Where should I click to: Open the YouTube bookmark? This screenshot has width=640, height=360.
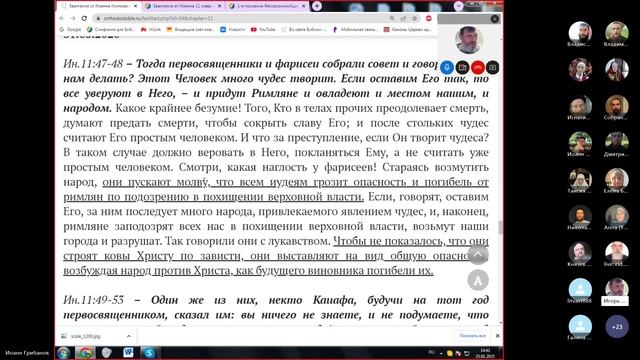coord(263,29)
